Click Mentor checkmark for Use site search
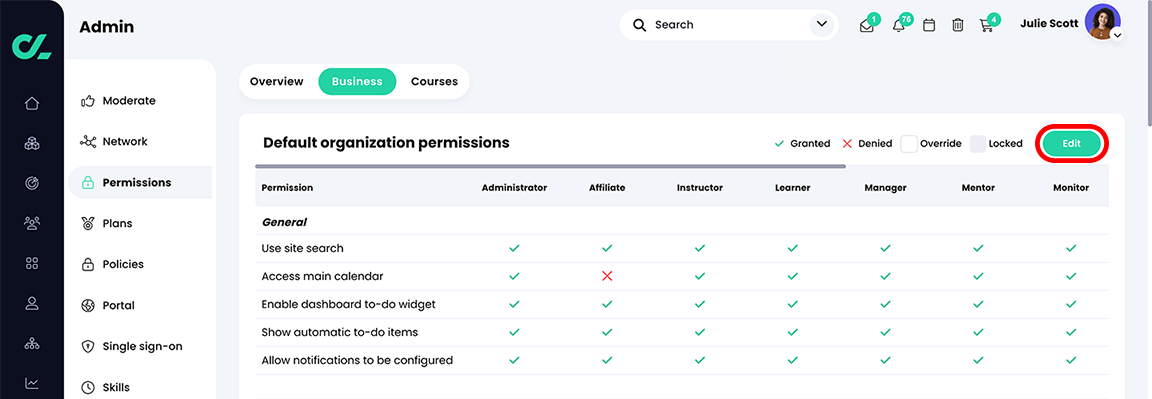 coord(978,248)
